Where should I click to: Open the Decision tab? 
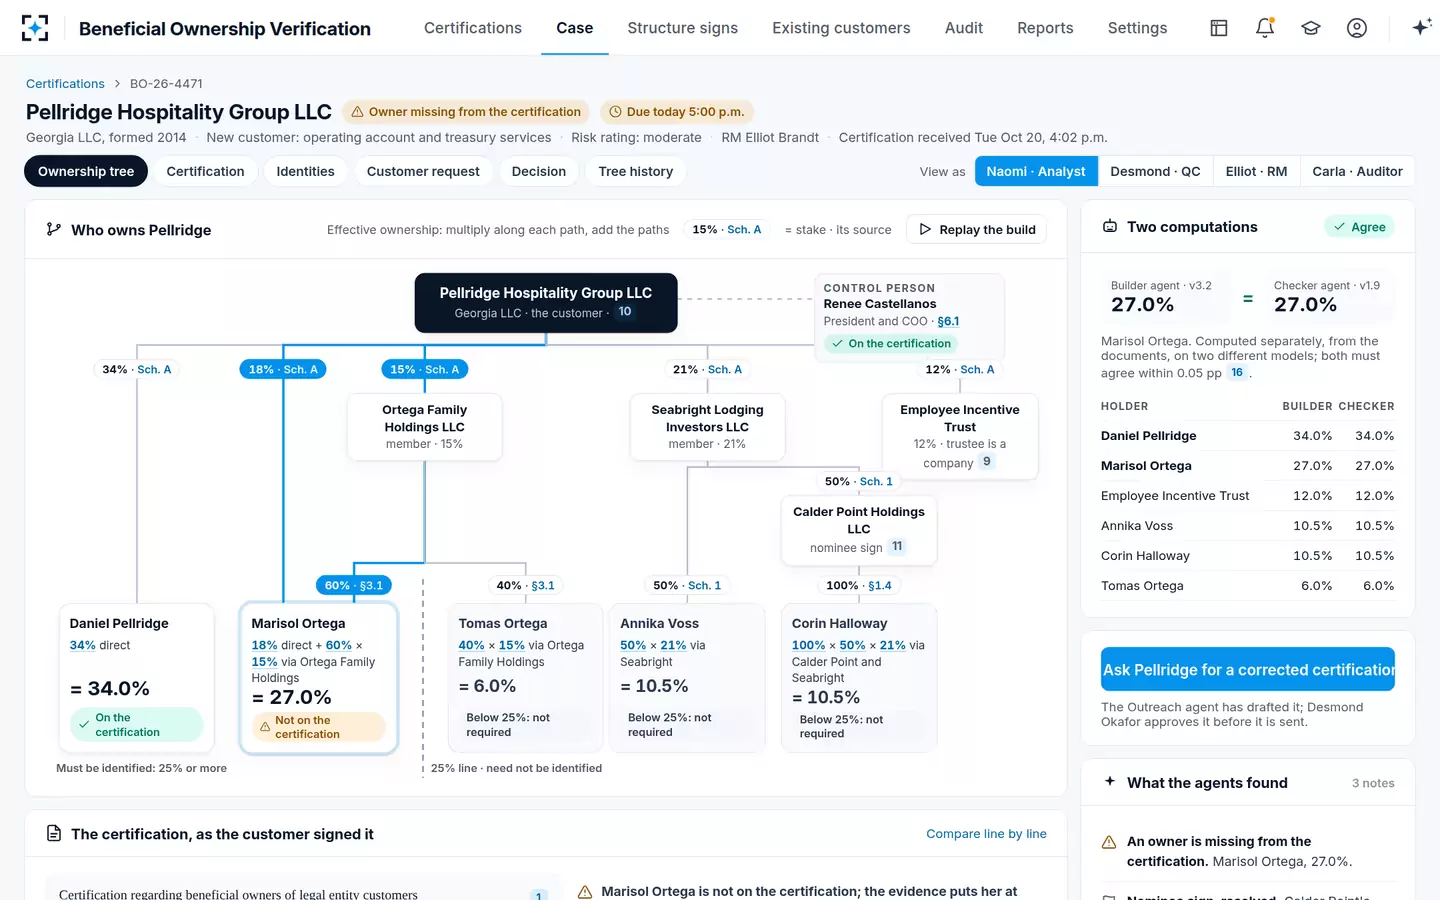click(539, 172)
